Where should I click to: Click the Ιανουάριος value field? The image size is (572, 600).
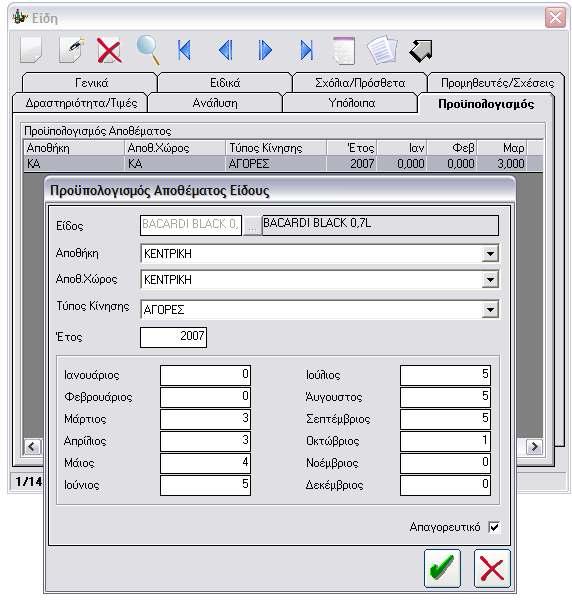point(205,375)
